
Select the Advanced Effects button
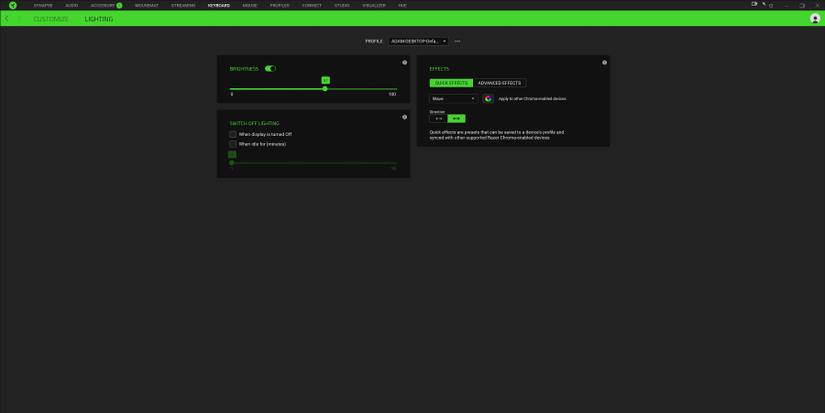(x=499, y=83)
